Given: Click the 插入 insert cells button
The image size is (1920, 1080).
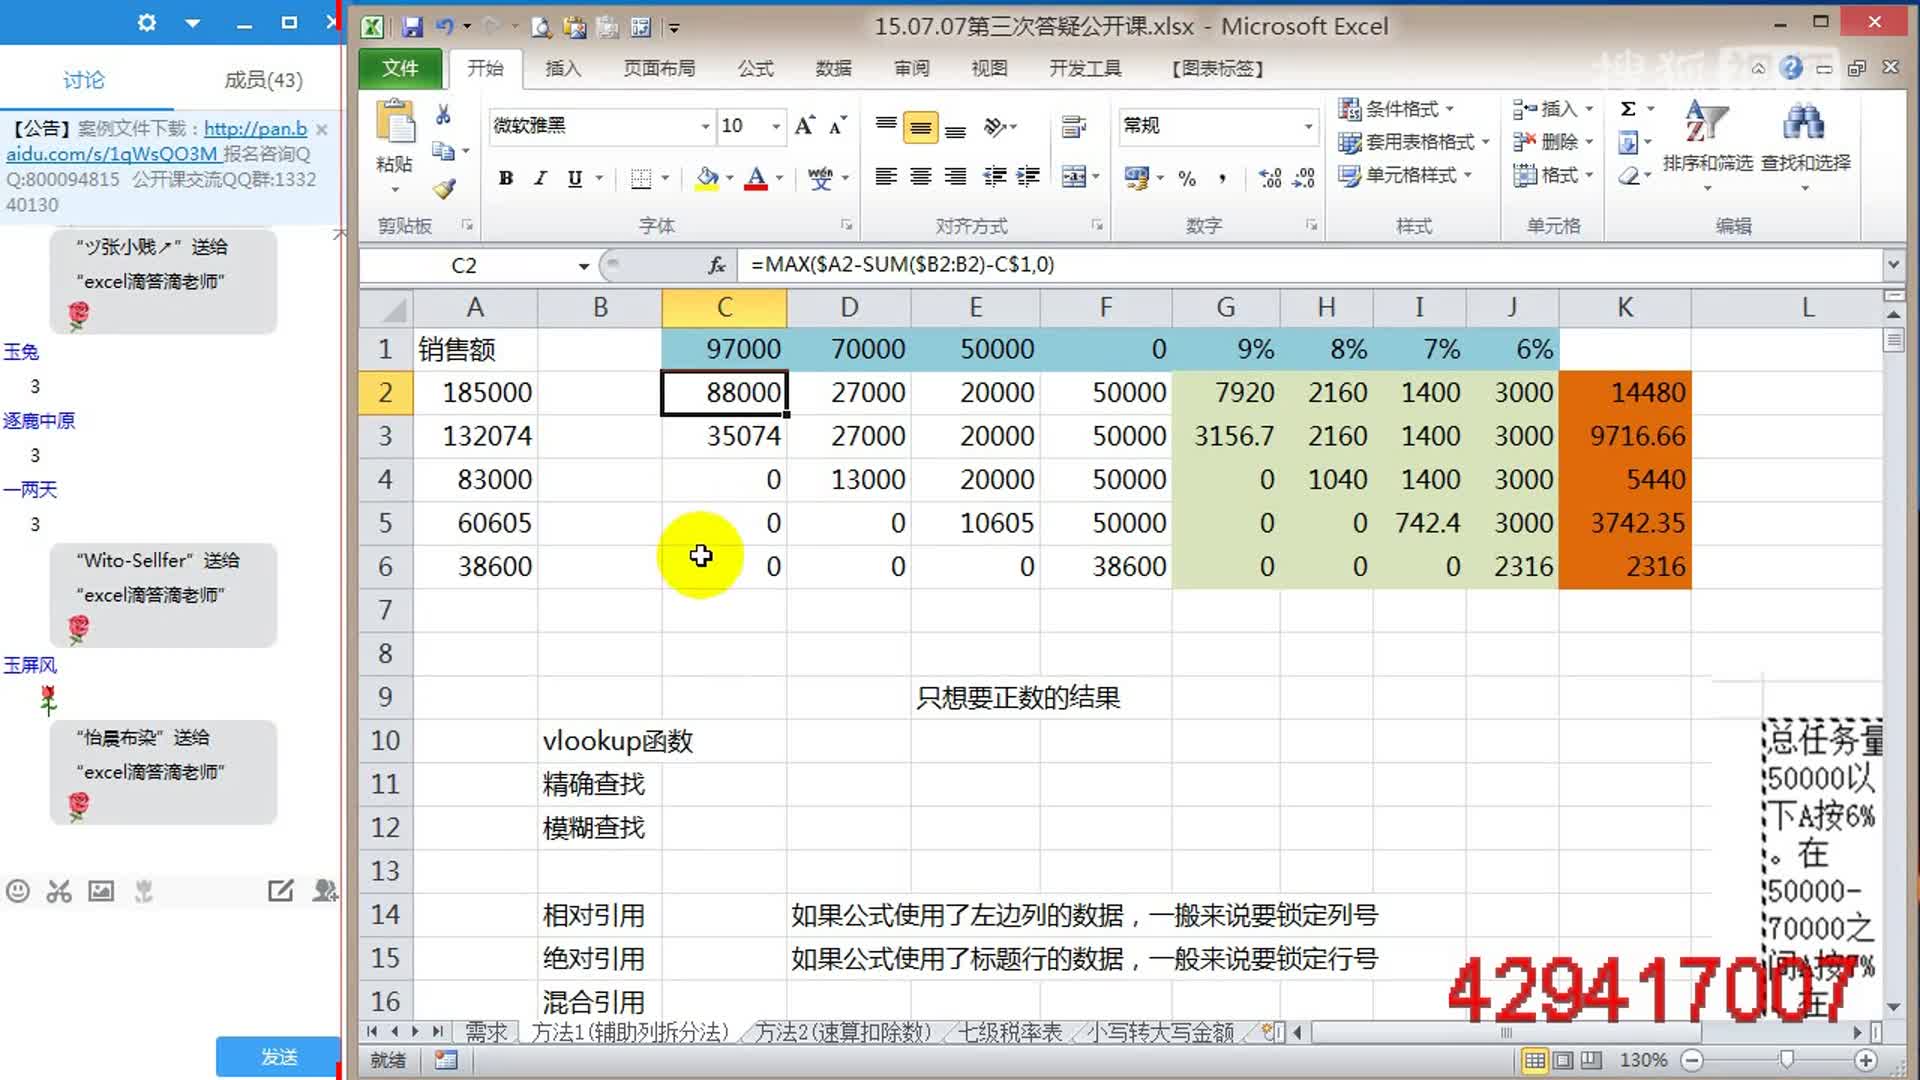Looking at the screenshot, I should 1553,109.
